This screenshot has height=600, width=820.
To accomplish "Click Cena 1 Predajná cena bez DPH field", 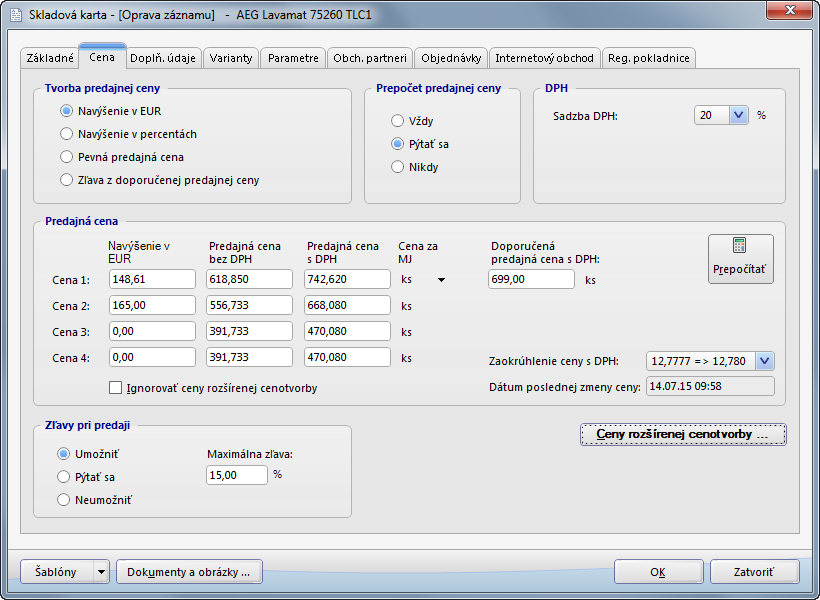I will point(249,279).
